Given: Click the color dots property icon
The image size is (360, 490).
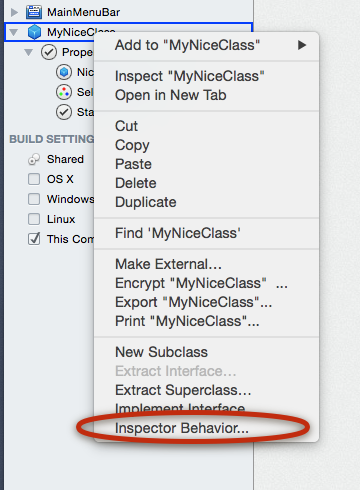Looking at the screenshot, I should [x=64, y=92].
